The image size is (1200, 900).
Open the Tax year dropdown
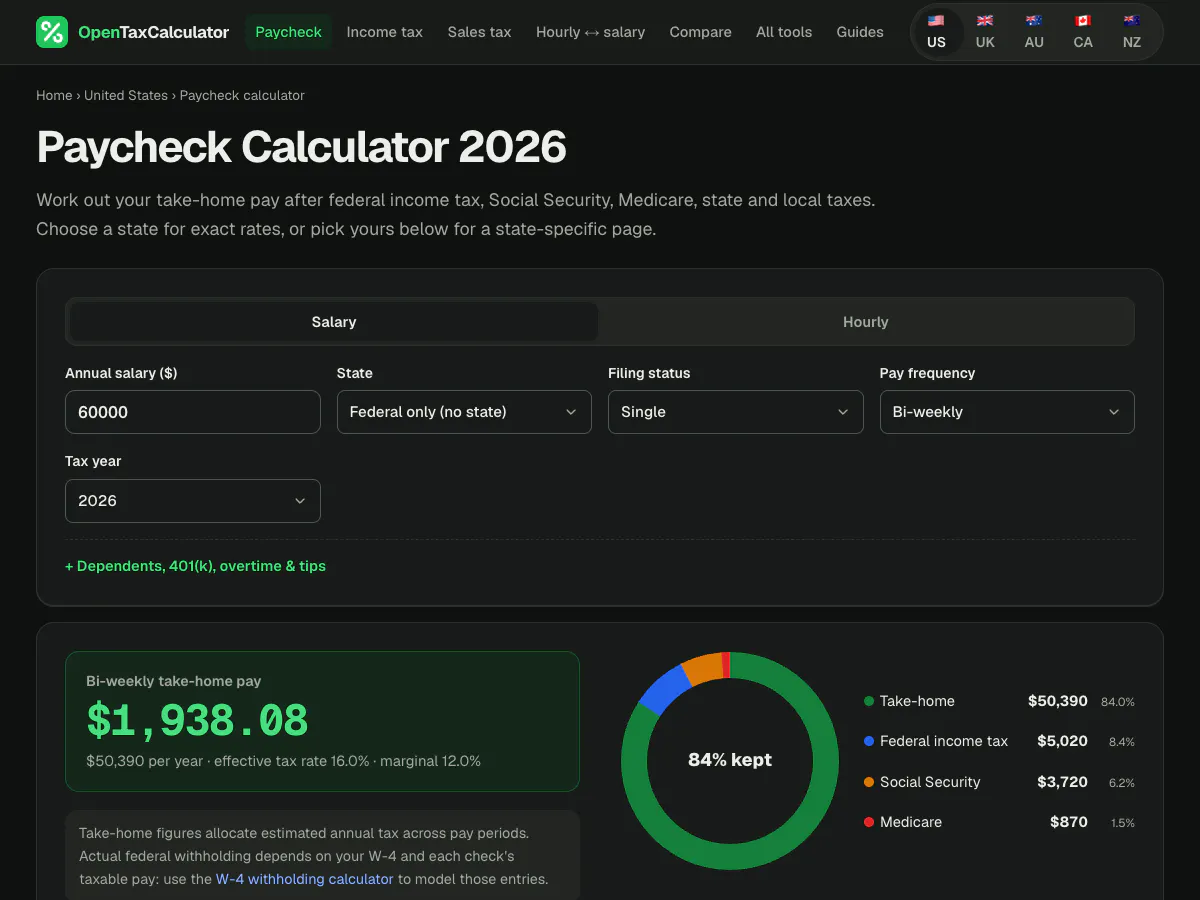tap(193, 501)
